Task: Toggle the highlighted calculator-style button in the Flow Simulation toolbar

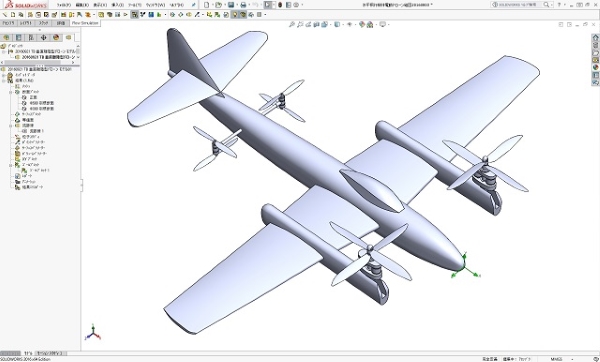Action: [134, 15]
